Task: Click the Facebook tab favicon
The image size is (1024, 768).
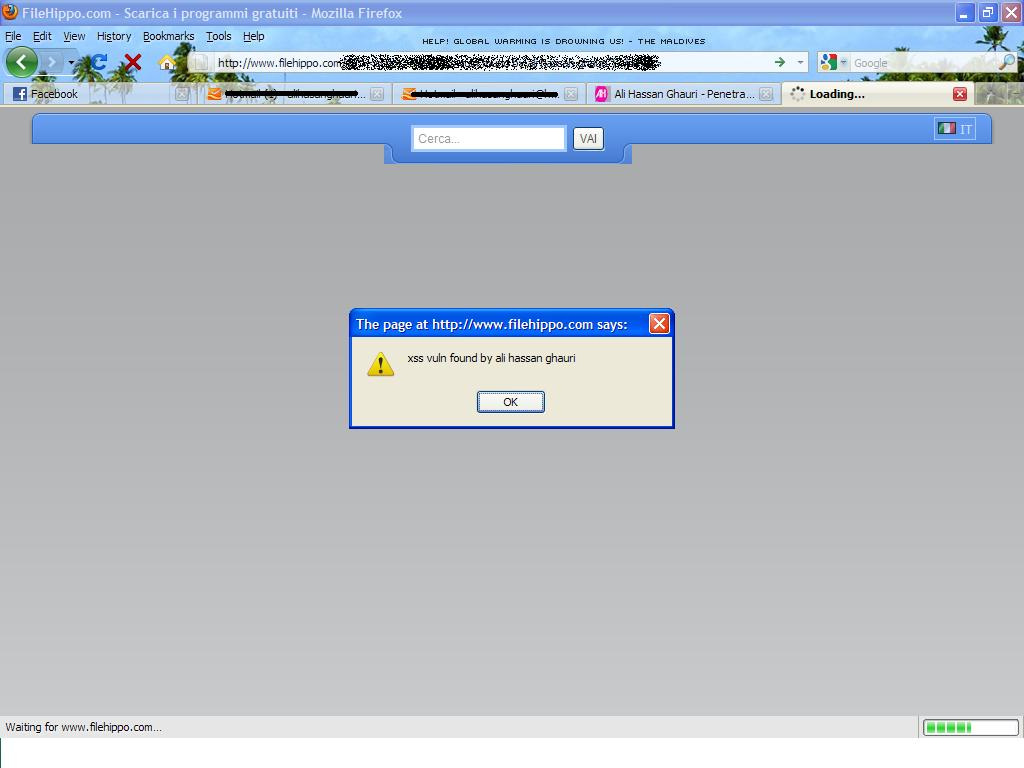Action: tap(20, 94)
